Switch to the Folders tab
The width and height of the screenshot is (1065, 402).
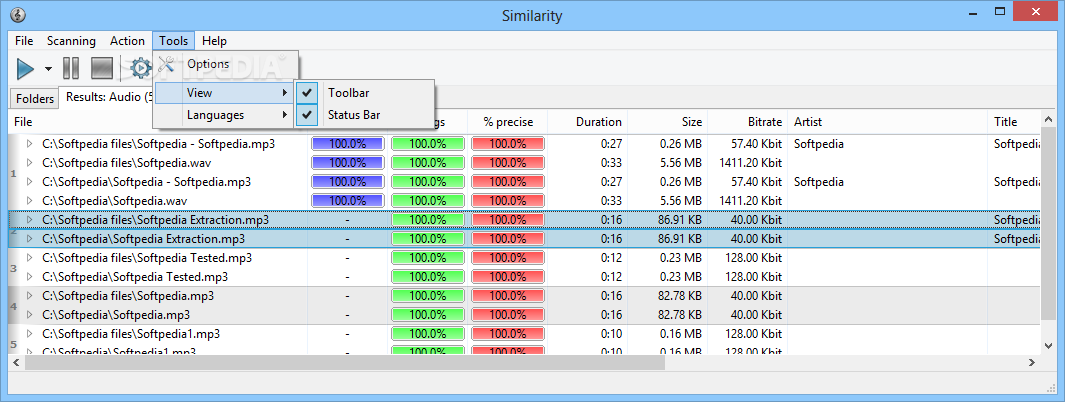coord(35,99)
